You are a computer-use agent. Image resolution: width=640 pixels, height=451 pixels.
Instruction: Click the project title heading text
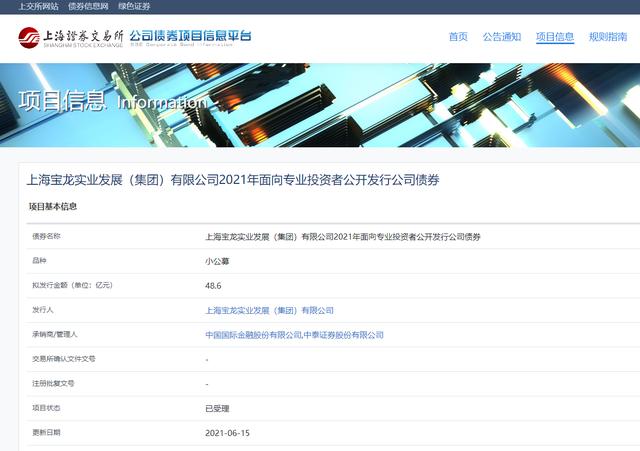coord(233,180)
